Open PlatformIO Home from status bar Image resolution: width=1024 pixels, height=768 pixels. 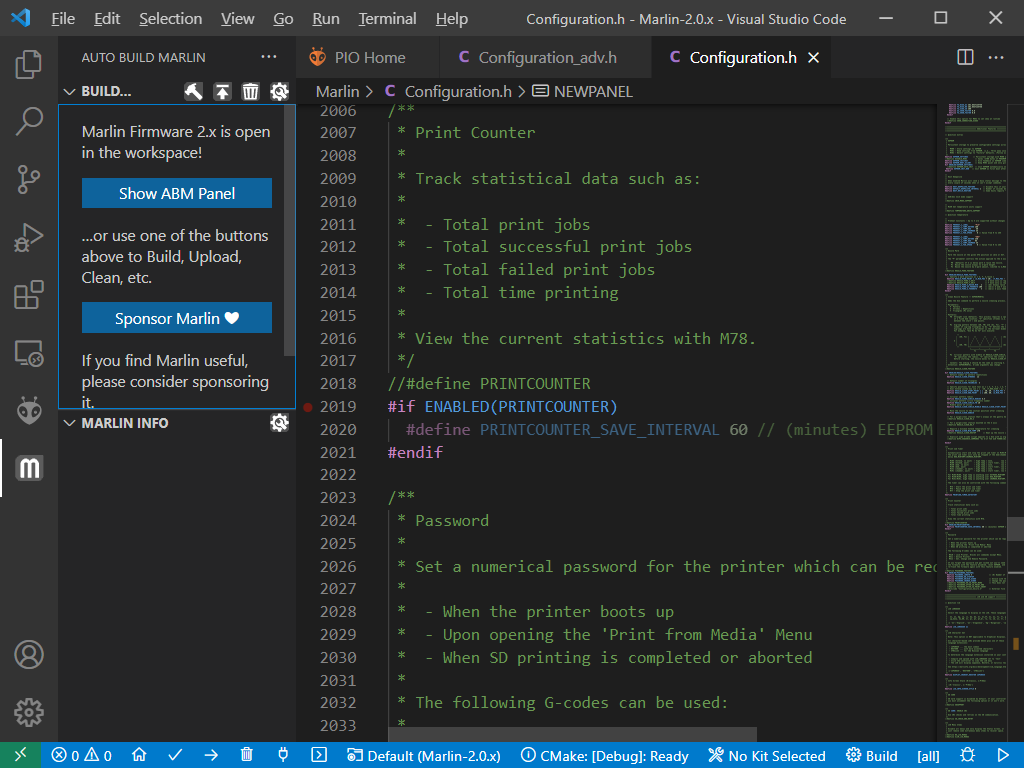point(139,756)
